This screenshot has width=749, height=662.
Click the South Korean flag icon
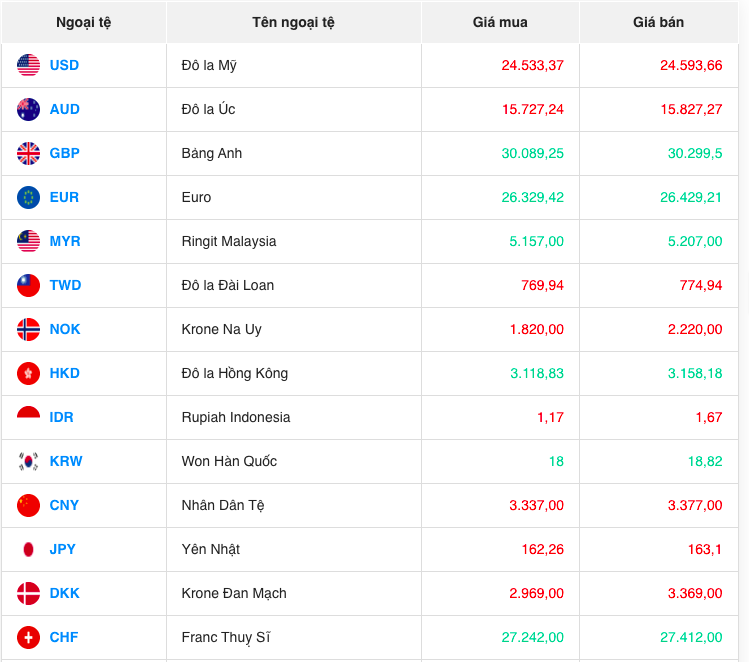(x=28, y=461)
